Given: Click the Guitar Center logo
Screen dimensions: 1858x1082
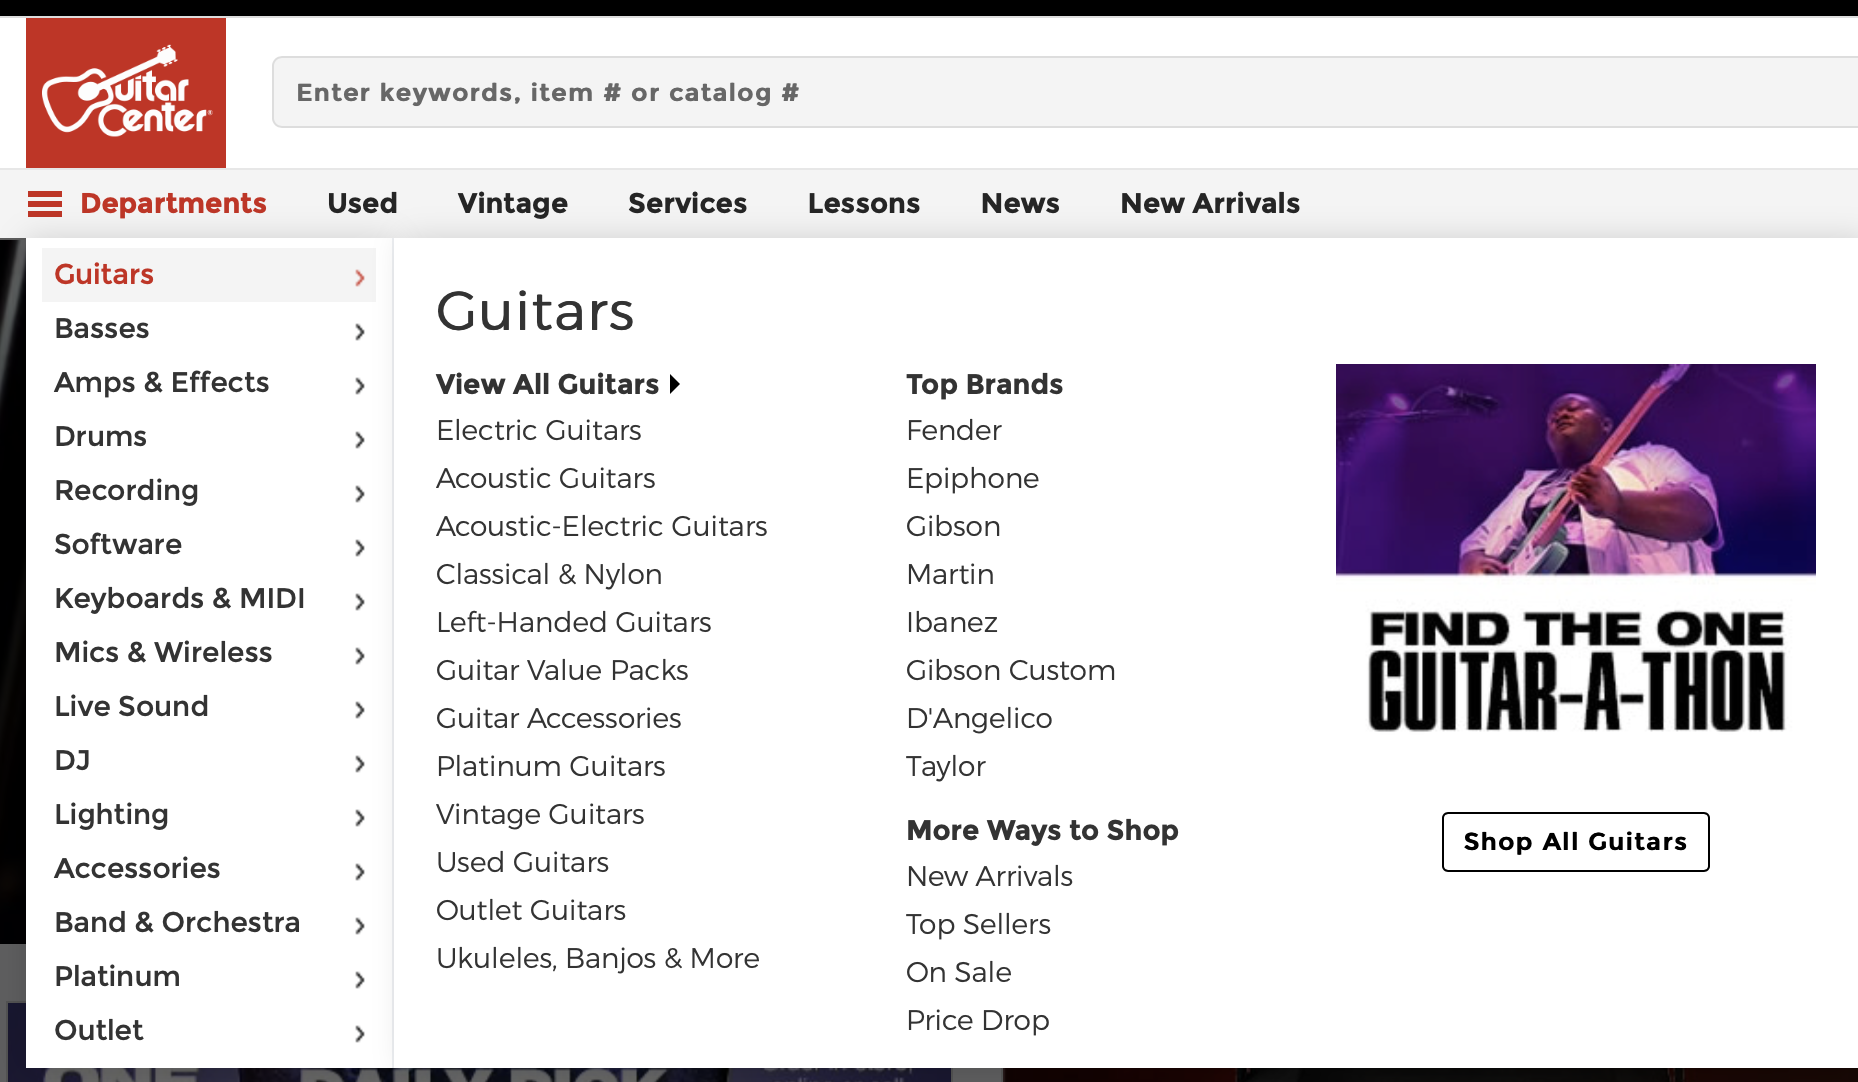Looking at the screenshot, I should click(x=126, y=93).
